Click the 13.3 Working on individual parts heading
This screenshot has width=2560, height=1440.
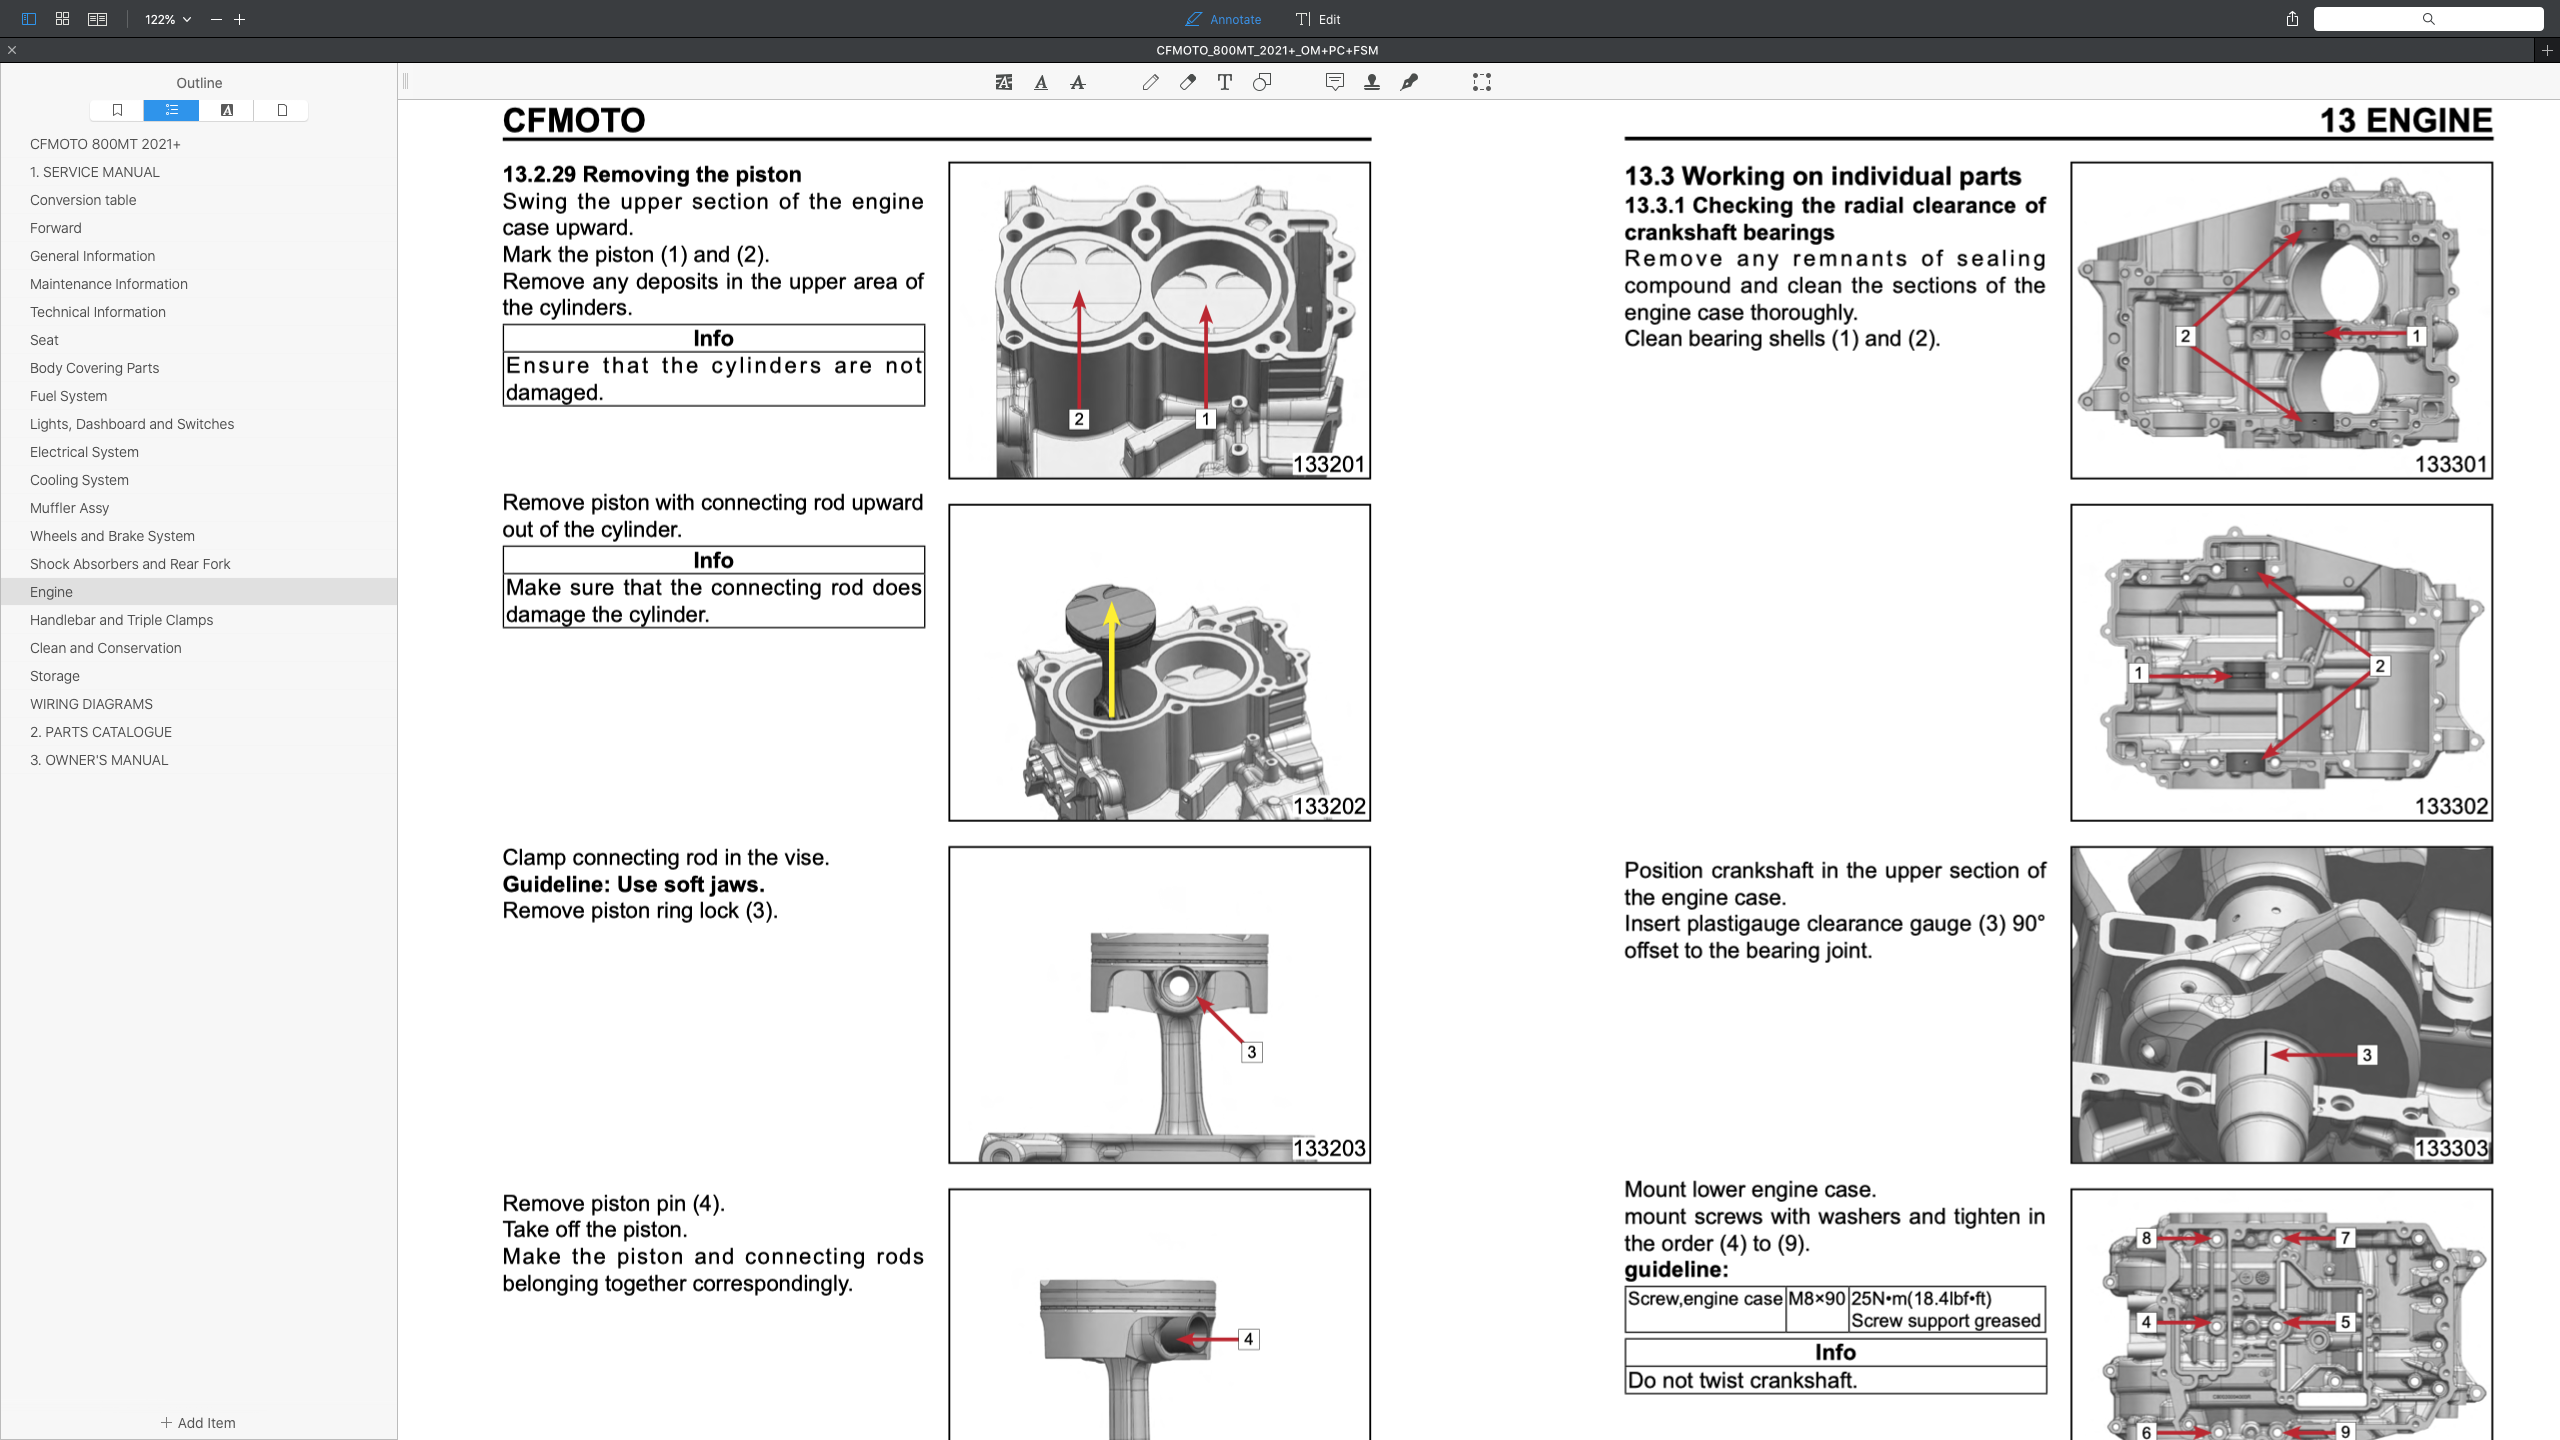pos(1822,176)
